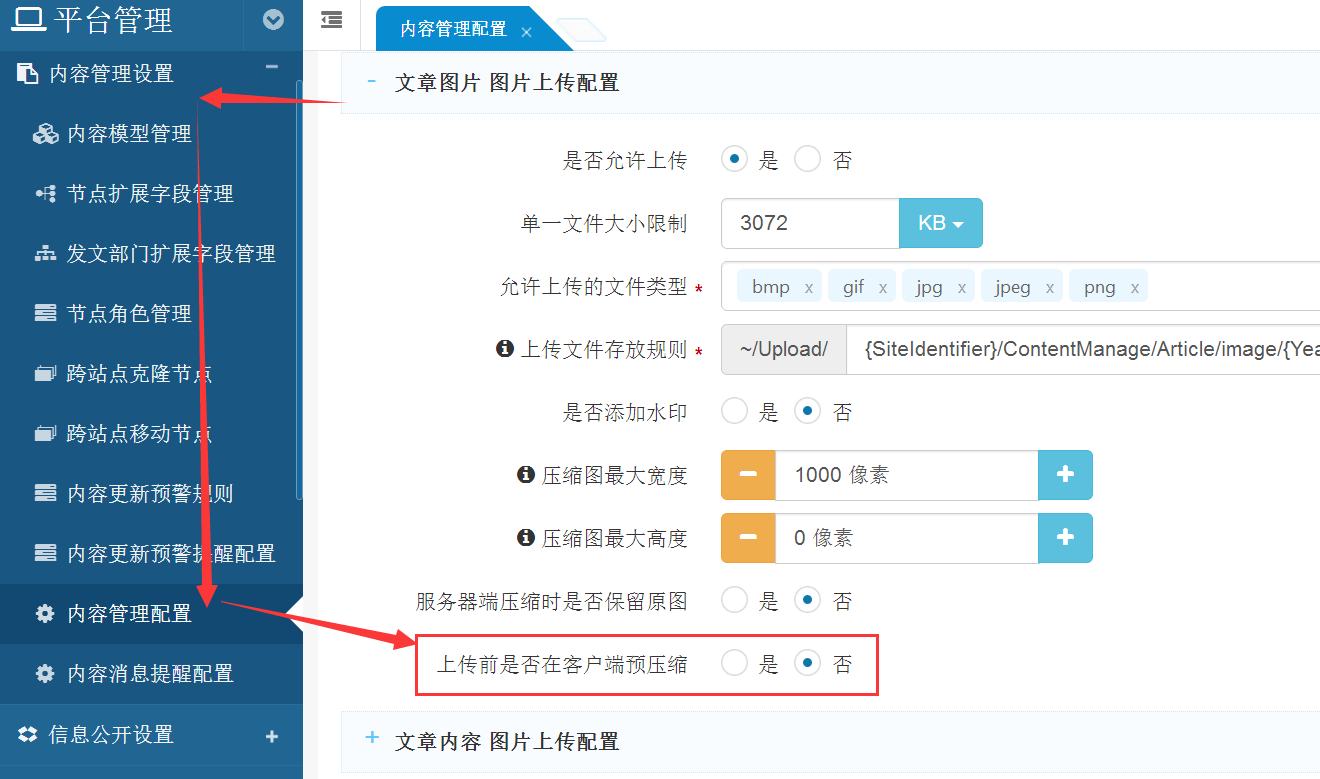Decrease 压缩图最大高度 with the minus button
The height and width of the screenshot is (779, 1320).
tap(748, 538)
